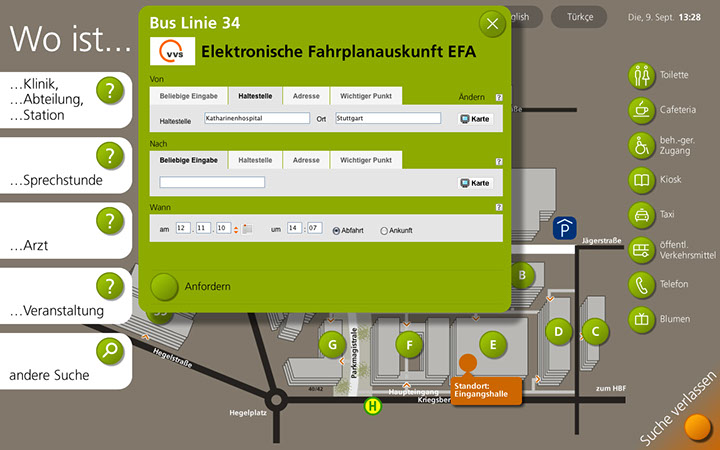
Task: Tap the Toilette icon
Action: tap(641, 75)
